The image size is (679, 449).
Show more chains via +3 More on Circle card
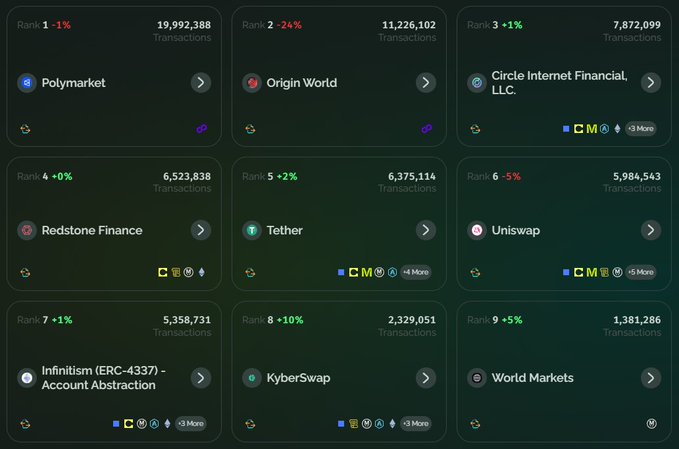[x=640, y=129]
